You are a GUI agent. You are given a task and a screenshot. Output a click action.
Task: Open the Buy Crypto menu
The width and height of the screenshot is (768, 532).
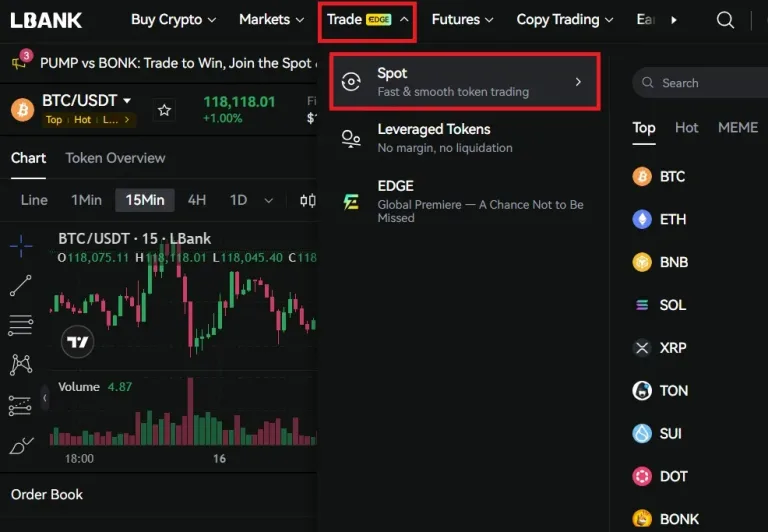pyautogui.click(x=173, y=20)
